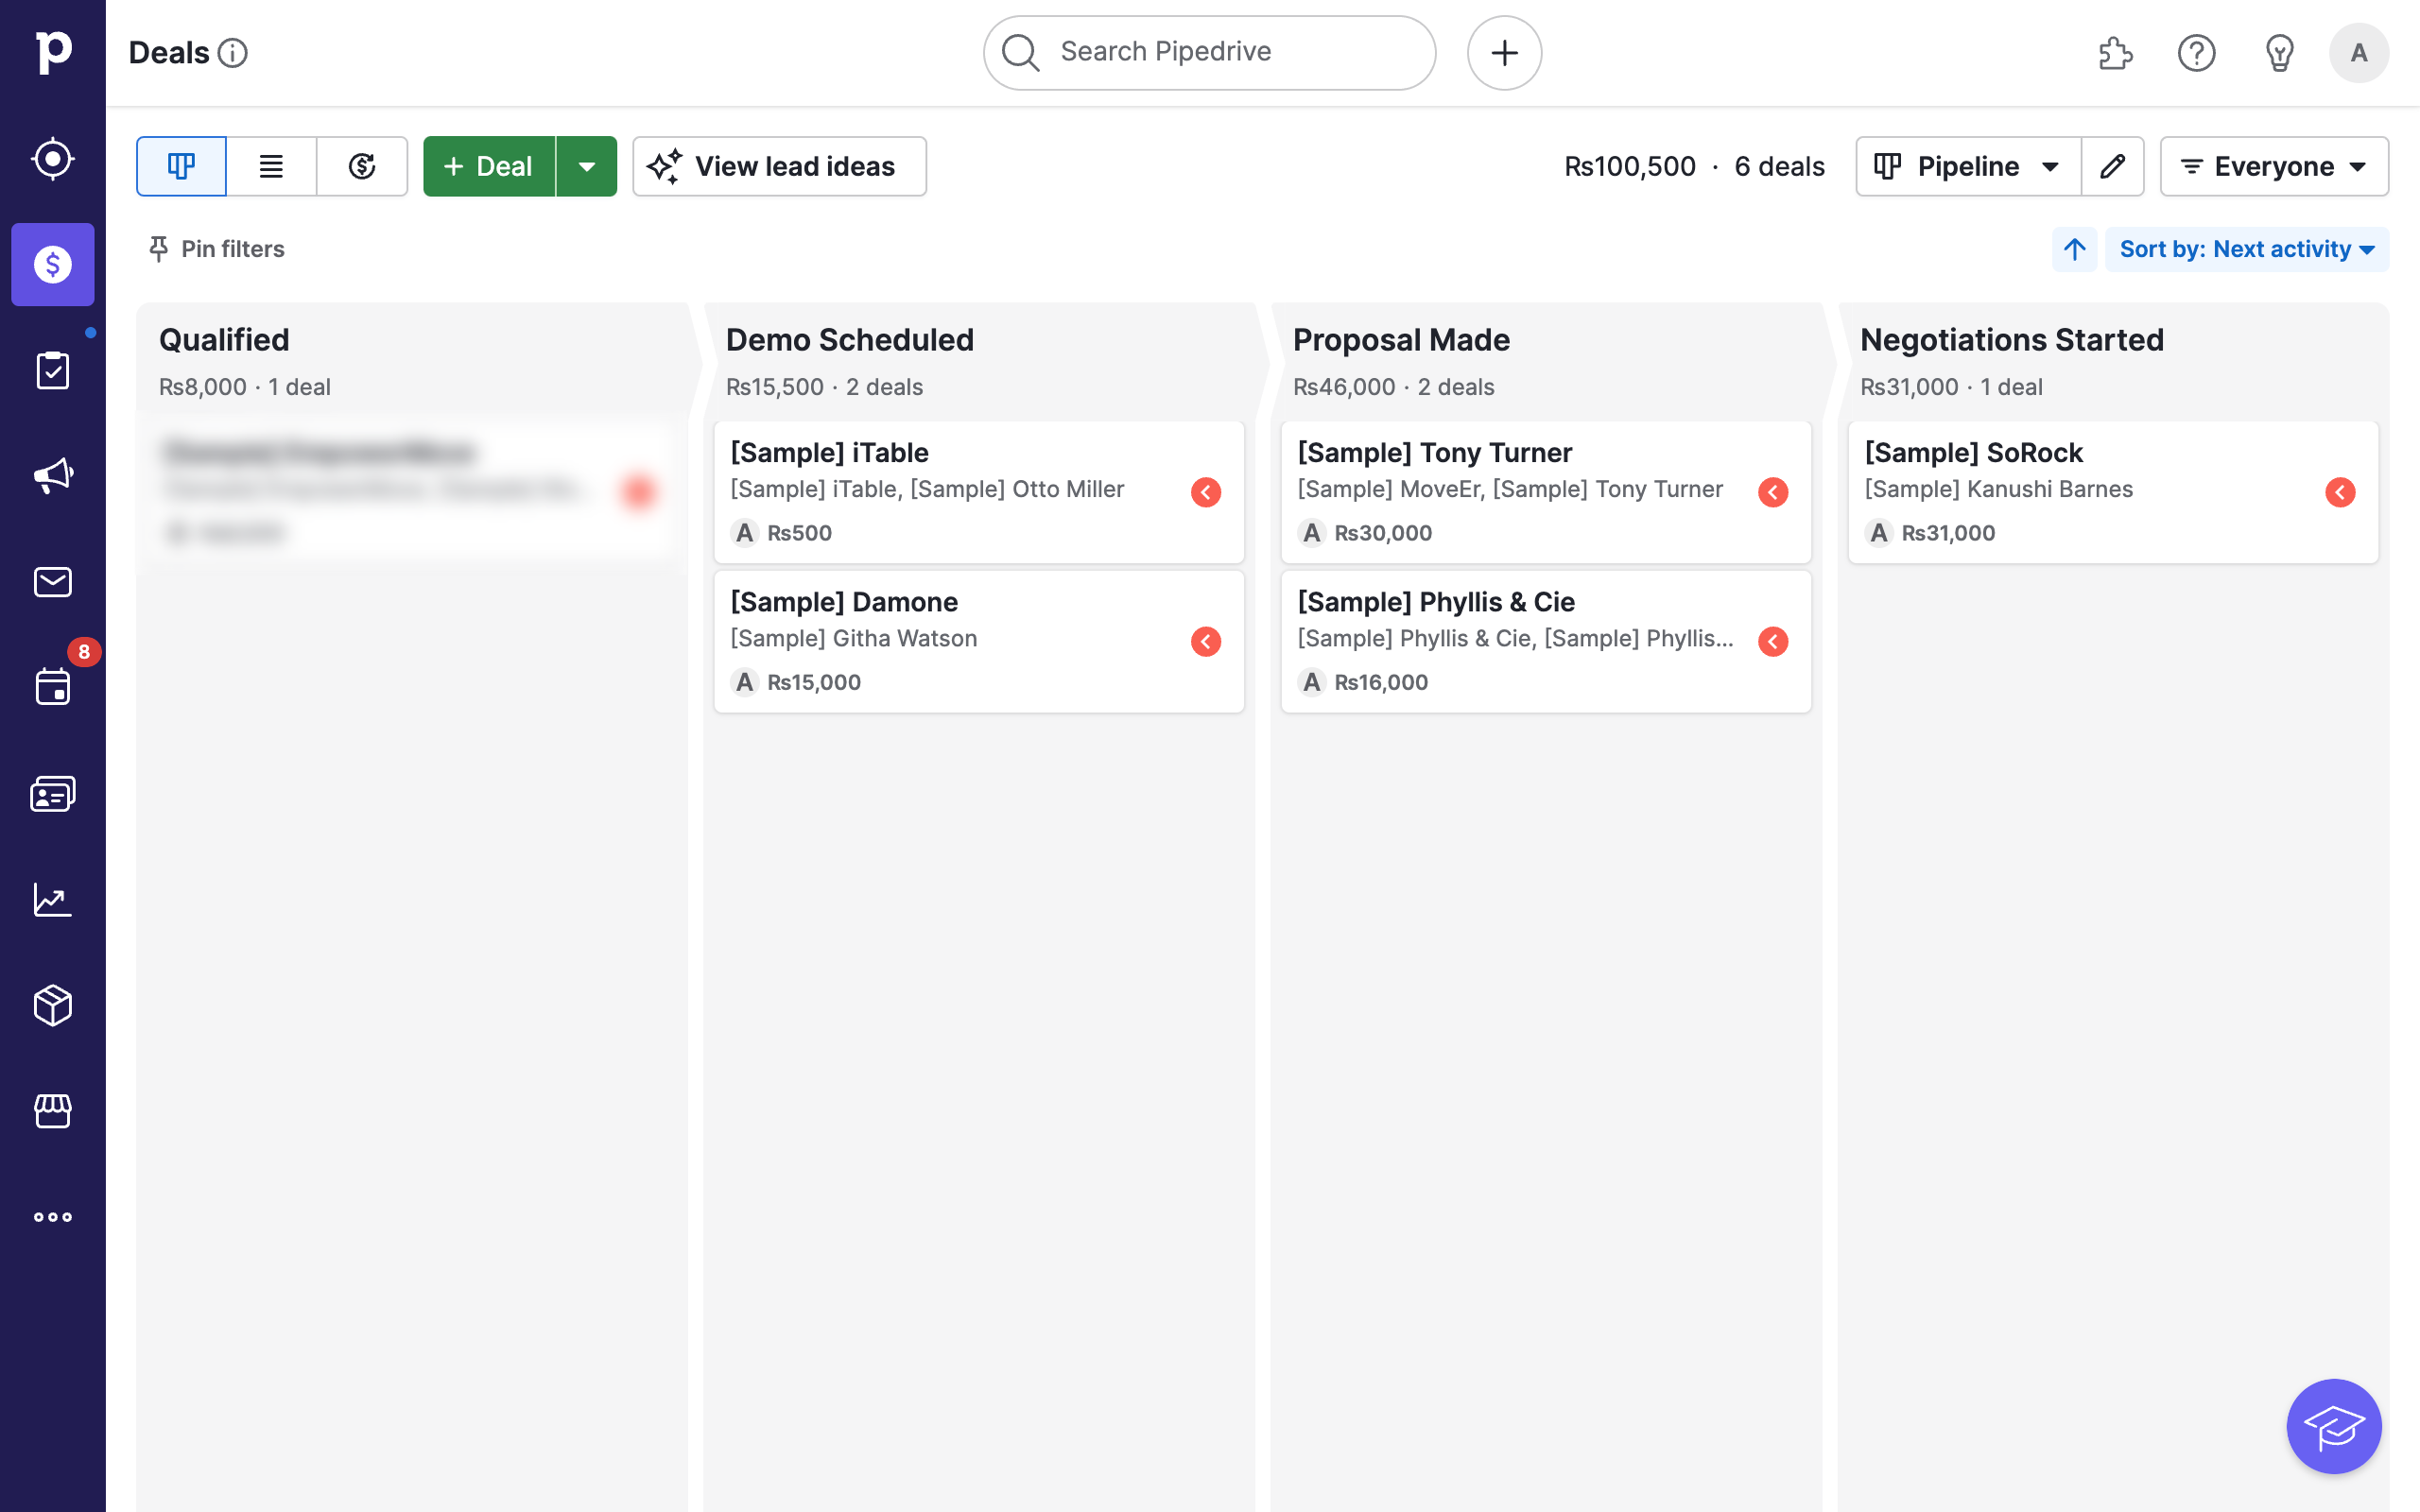Open the Mail inbox sidebar icon

(x=52, y=582)
